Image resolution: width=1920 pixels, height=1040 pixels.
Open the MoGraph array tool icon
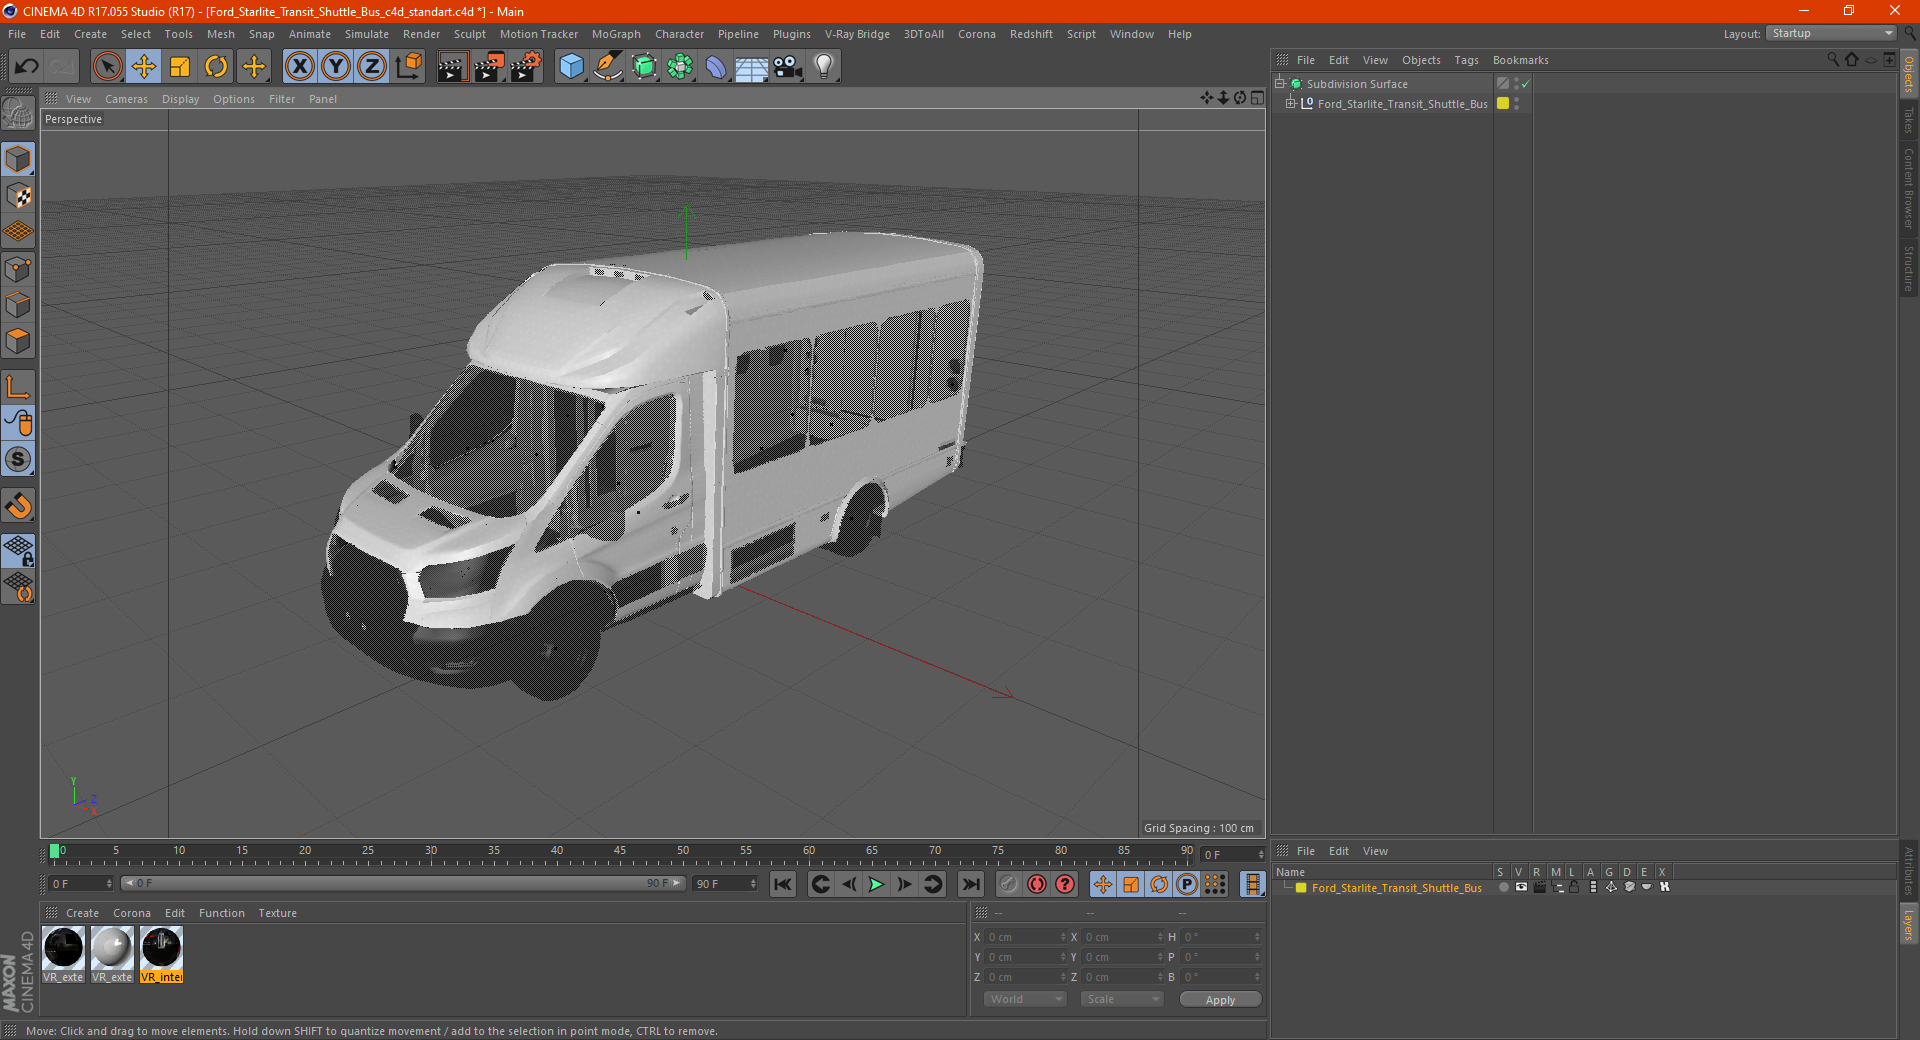(x=680, y=67)
